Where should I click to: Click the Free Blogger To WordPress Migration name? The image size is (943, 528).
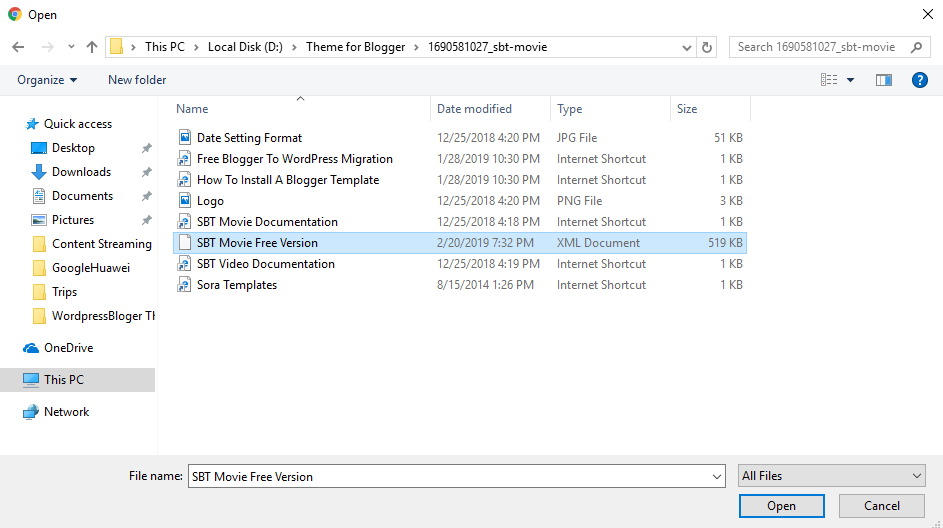[x=295, y=159]
